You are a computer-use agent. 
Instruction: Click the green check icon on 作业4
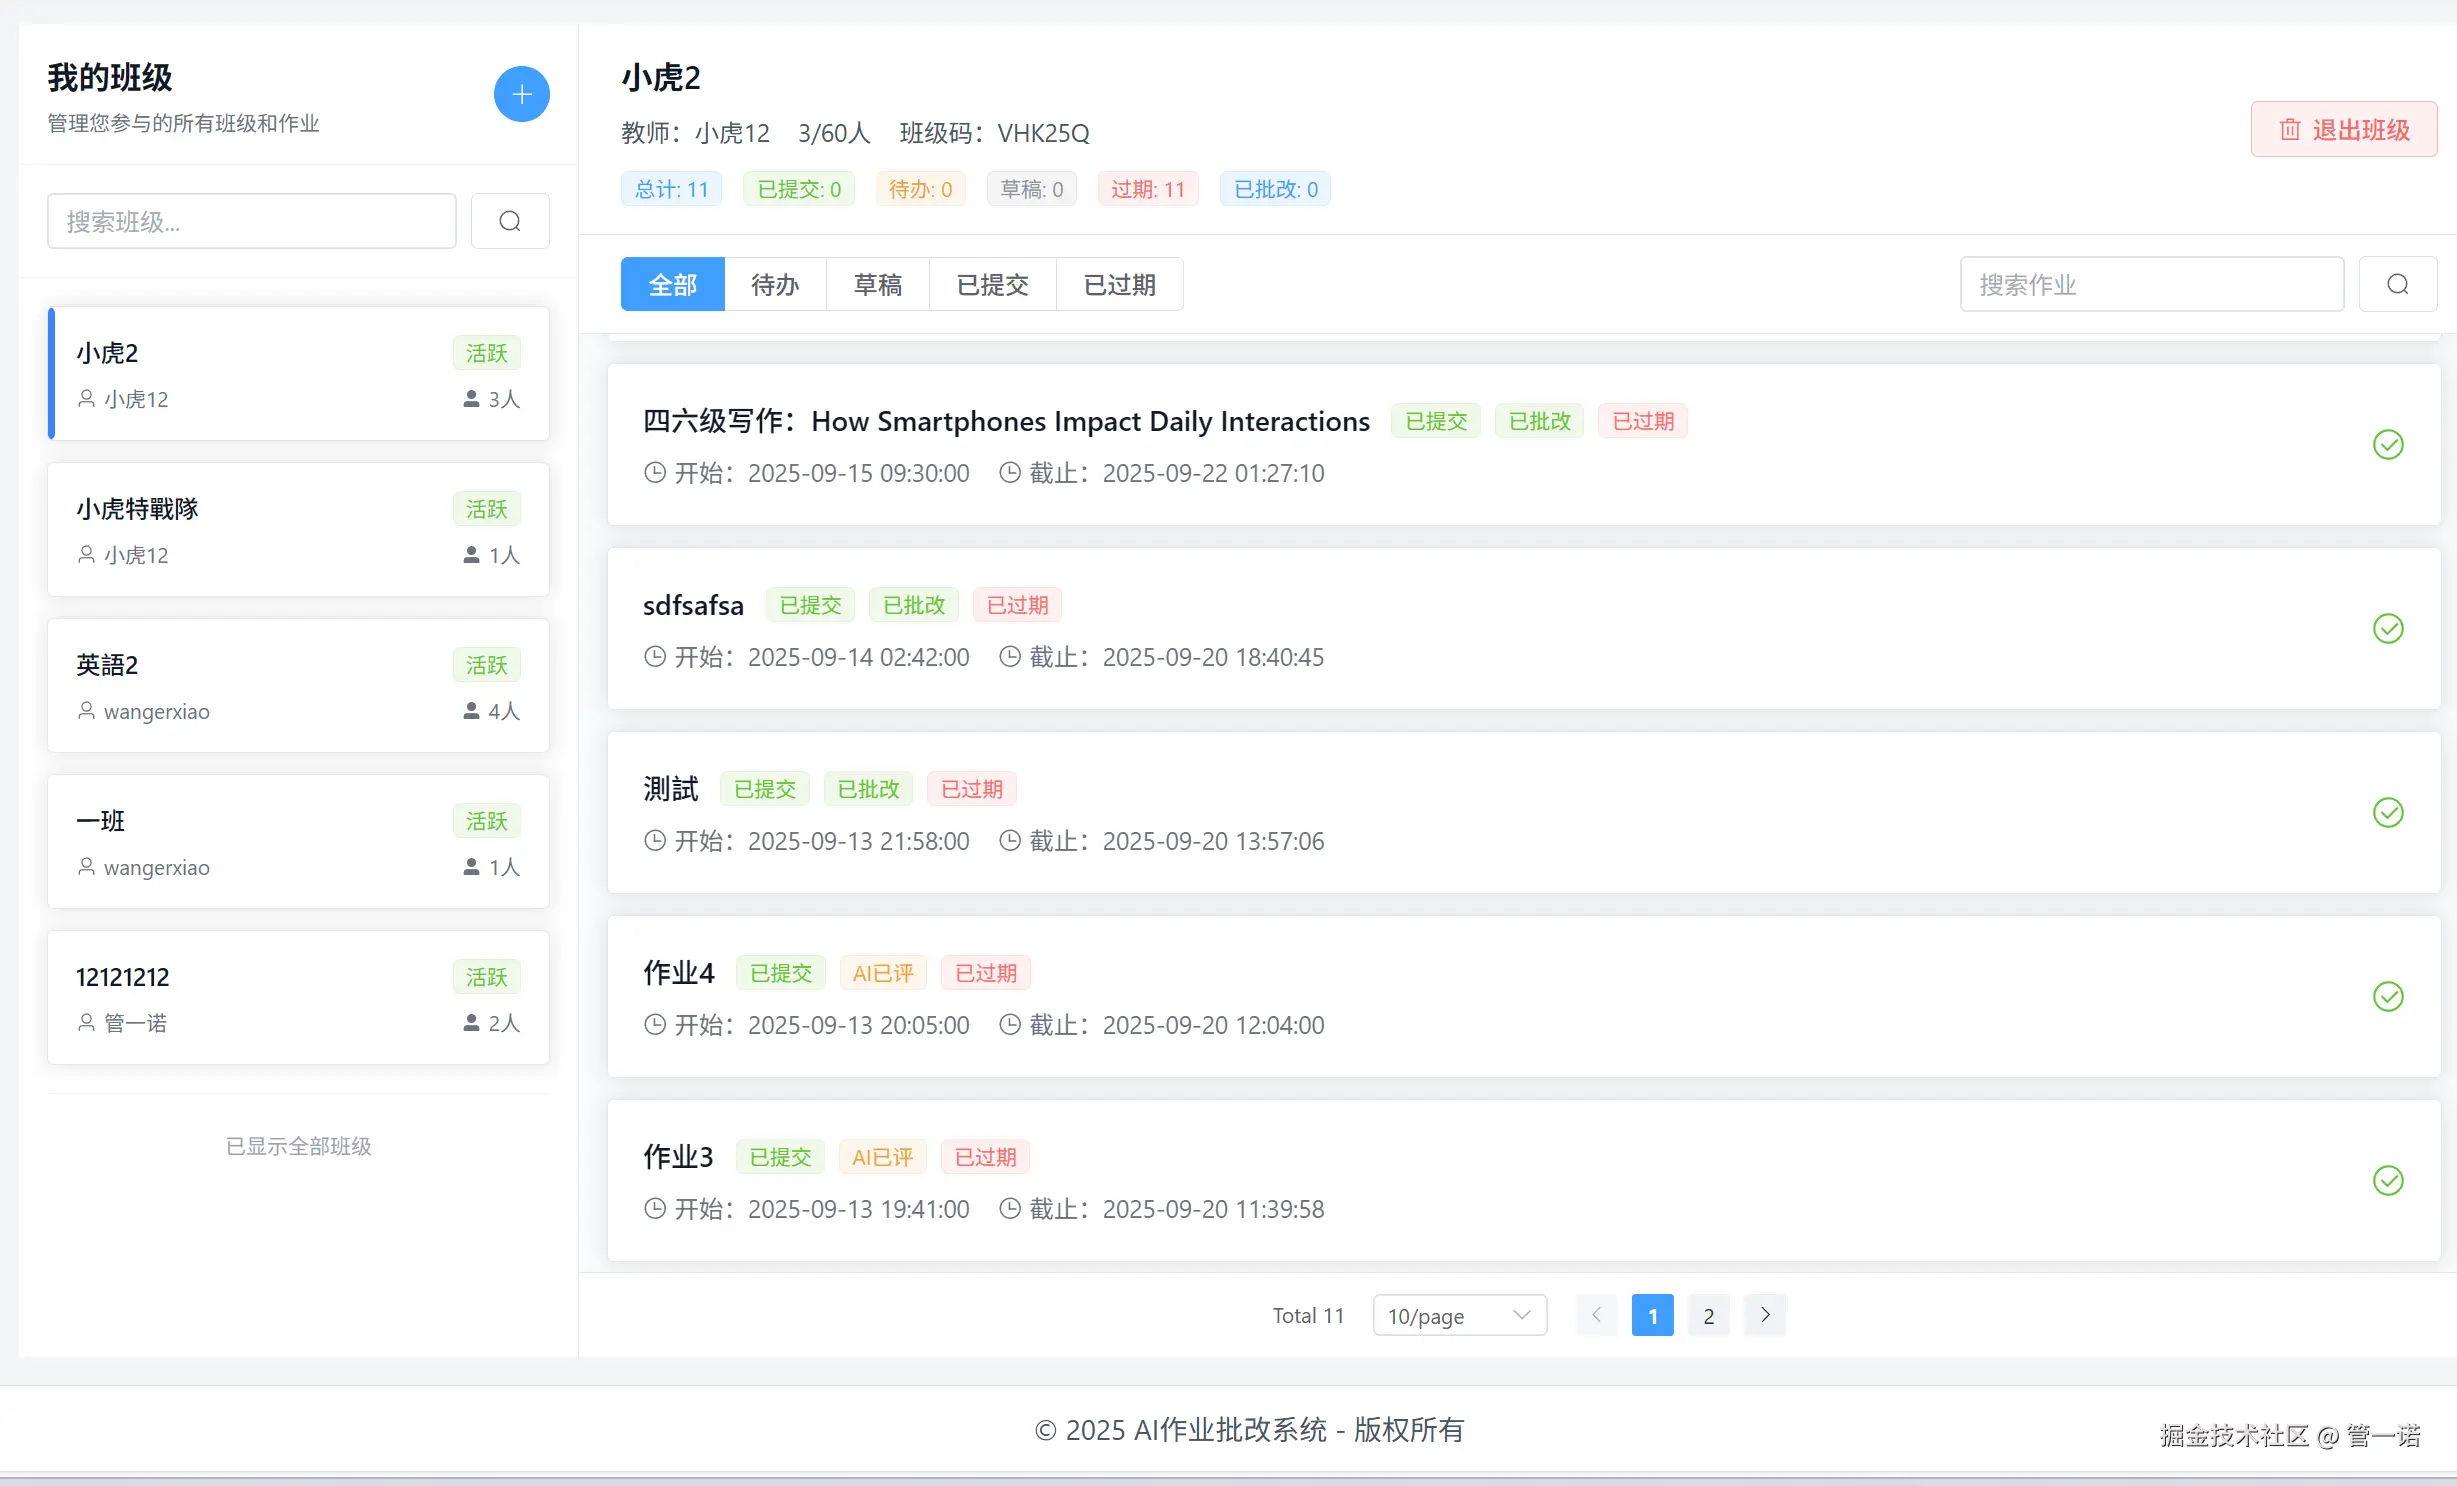[2388, 996]
